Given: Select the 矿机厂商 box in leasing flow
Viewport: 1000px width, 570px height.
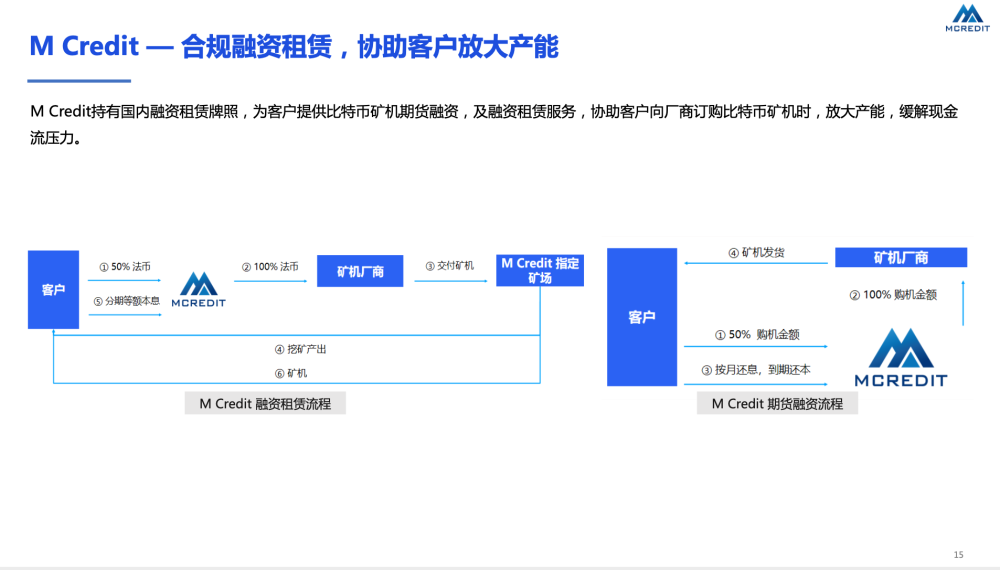Looking at the screenshot, I should point(360,271).
